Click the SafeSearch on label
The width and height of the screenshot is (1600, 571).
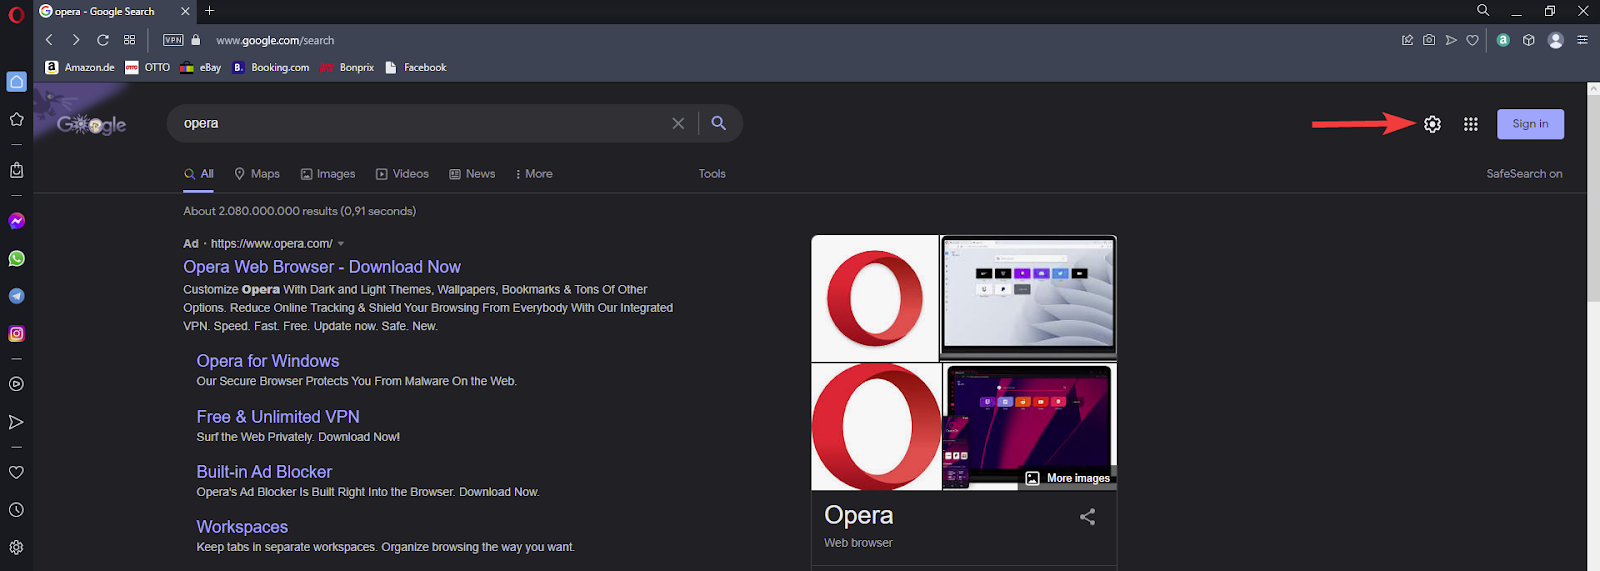coord(1524,174)
